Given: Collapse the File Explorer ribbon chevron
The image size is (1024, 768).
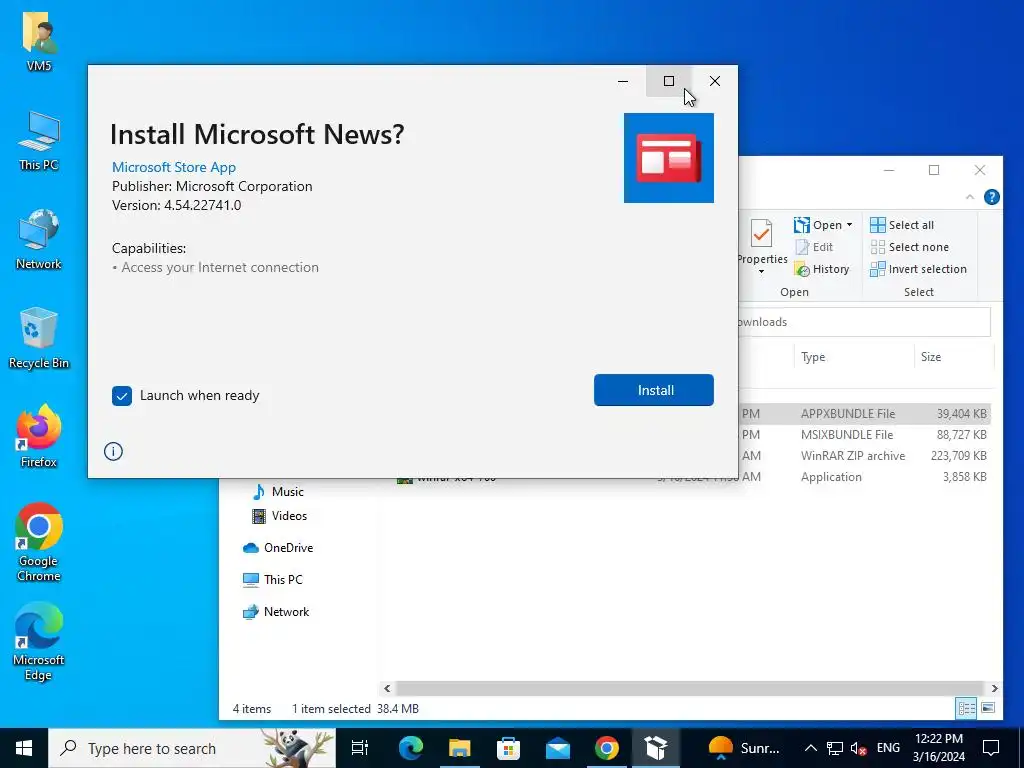Looking at the screenshot, I should coord(970,197).
